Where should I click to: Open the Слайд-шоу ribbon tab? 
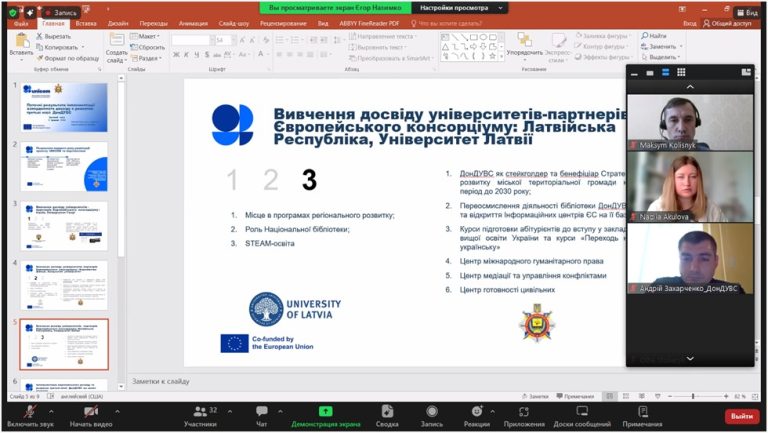pos(234,23)
